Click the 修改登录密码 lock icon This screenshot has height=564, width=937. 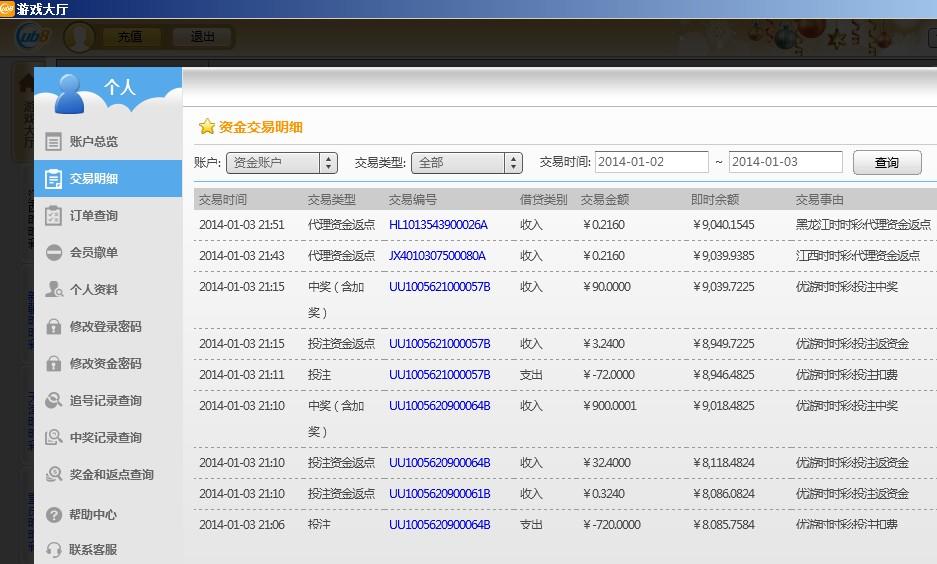(x=54, y=327)
